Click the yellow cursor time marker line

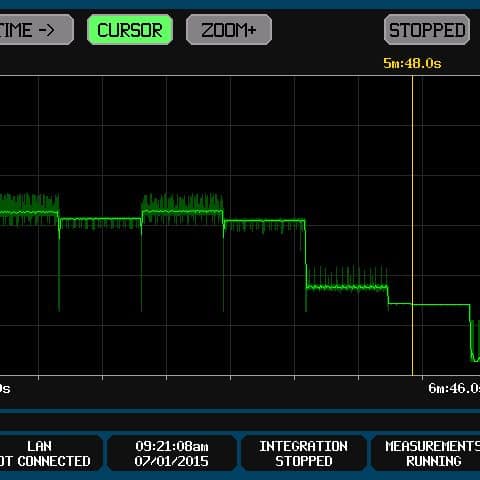412,225
